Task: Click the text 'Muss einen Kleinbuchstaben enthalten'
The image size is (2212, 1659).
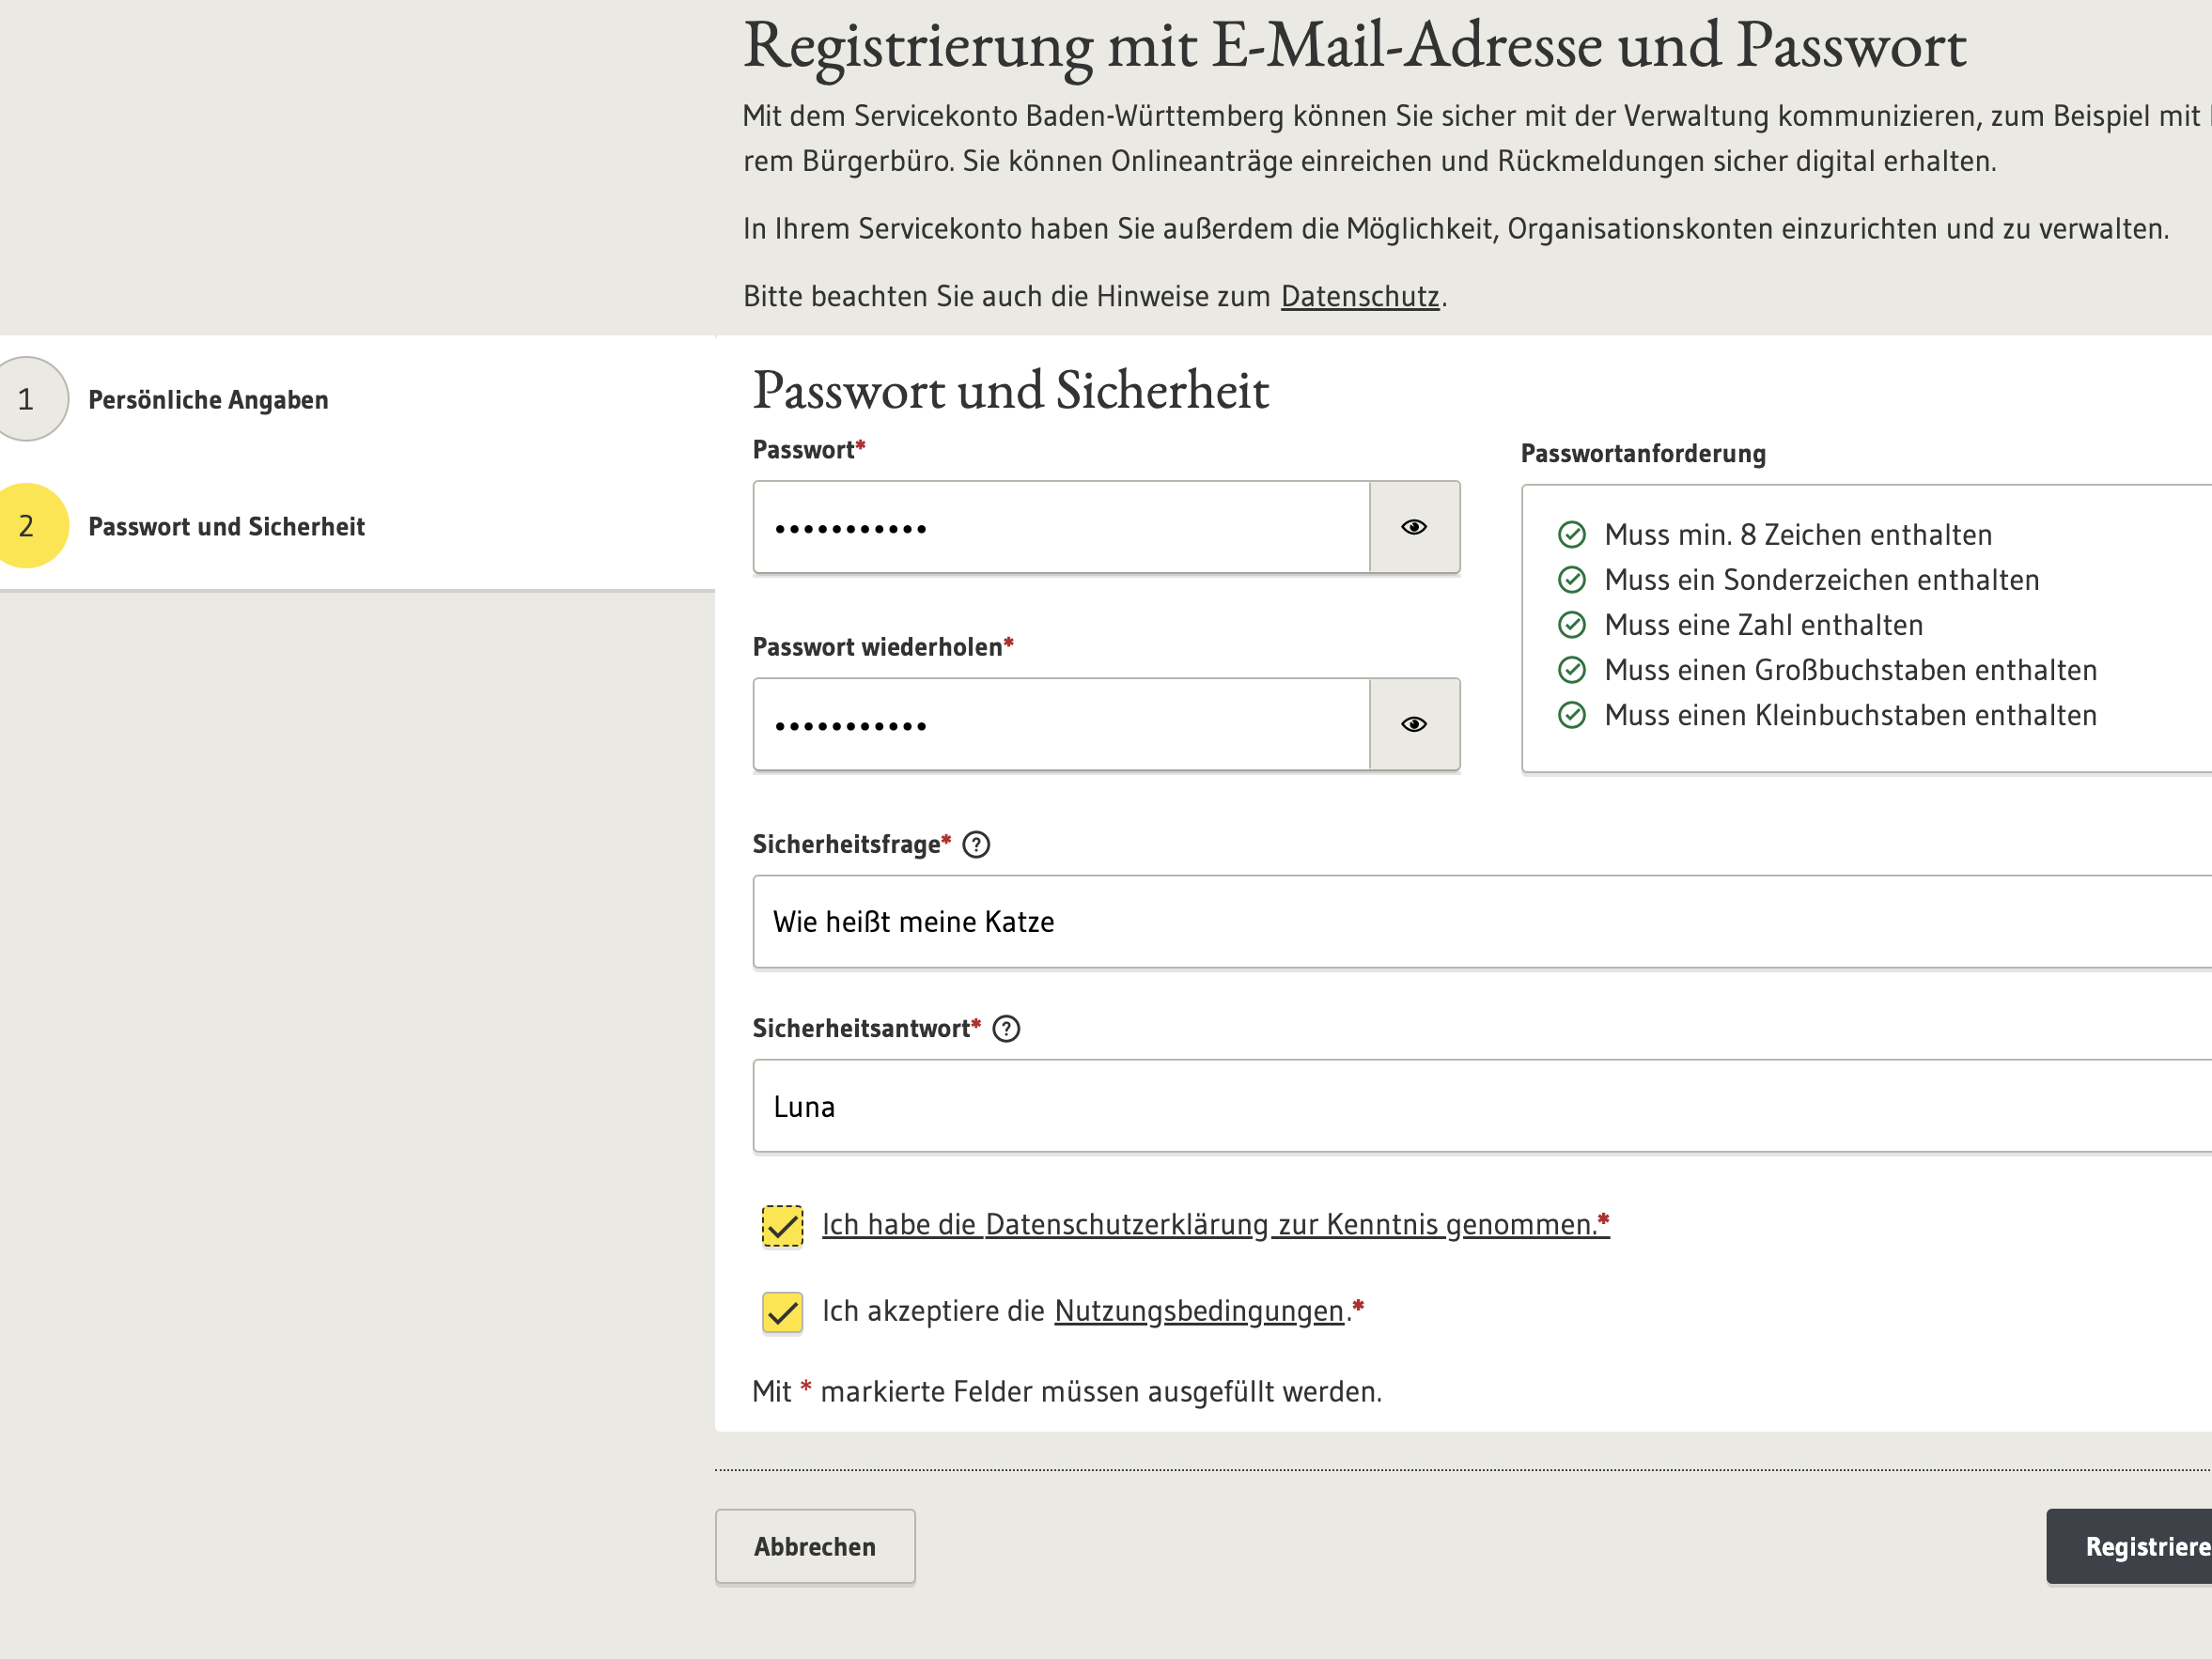Action: (x=1851, y=715)
